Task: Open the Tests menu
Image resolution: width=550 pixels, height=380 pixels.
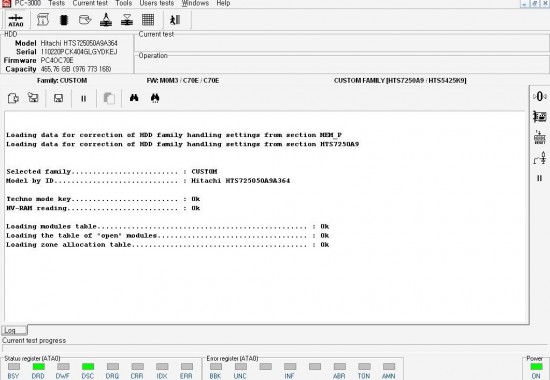Action: click(x=57, y=3)
